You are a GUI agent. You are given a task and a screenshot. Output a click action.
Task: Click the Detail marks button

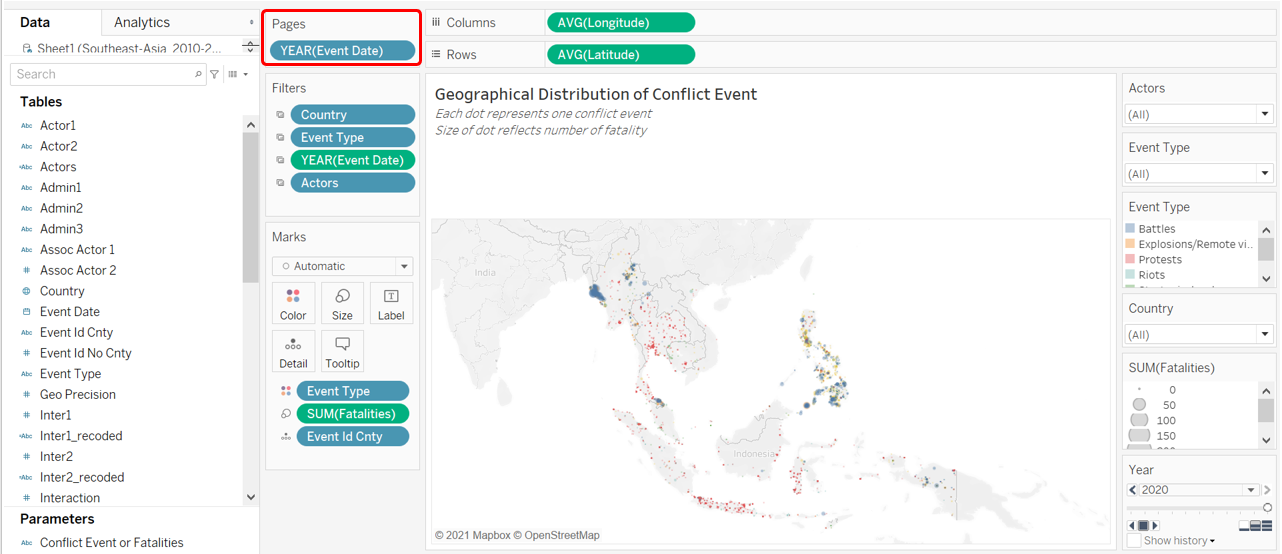tap(293, 351)
